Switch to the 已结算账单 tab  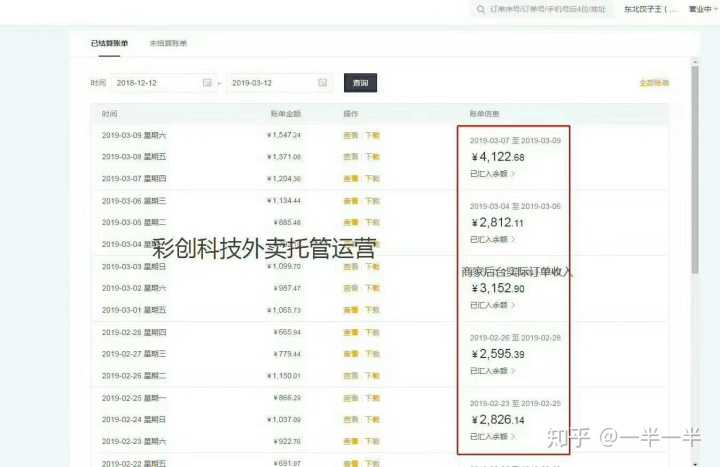coord(109,43)
